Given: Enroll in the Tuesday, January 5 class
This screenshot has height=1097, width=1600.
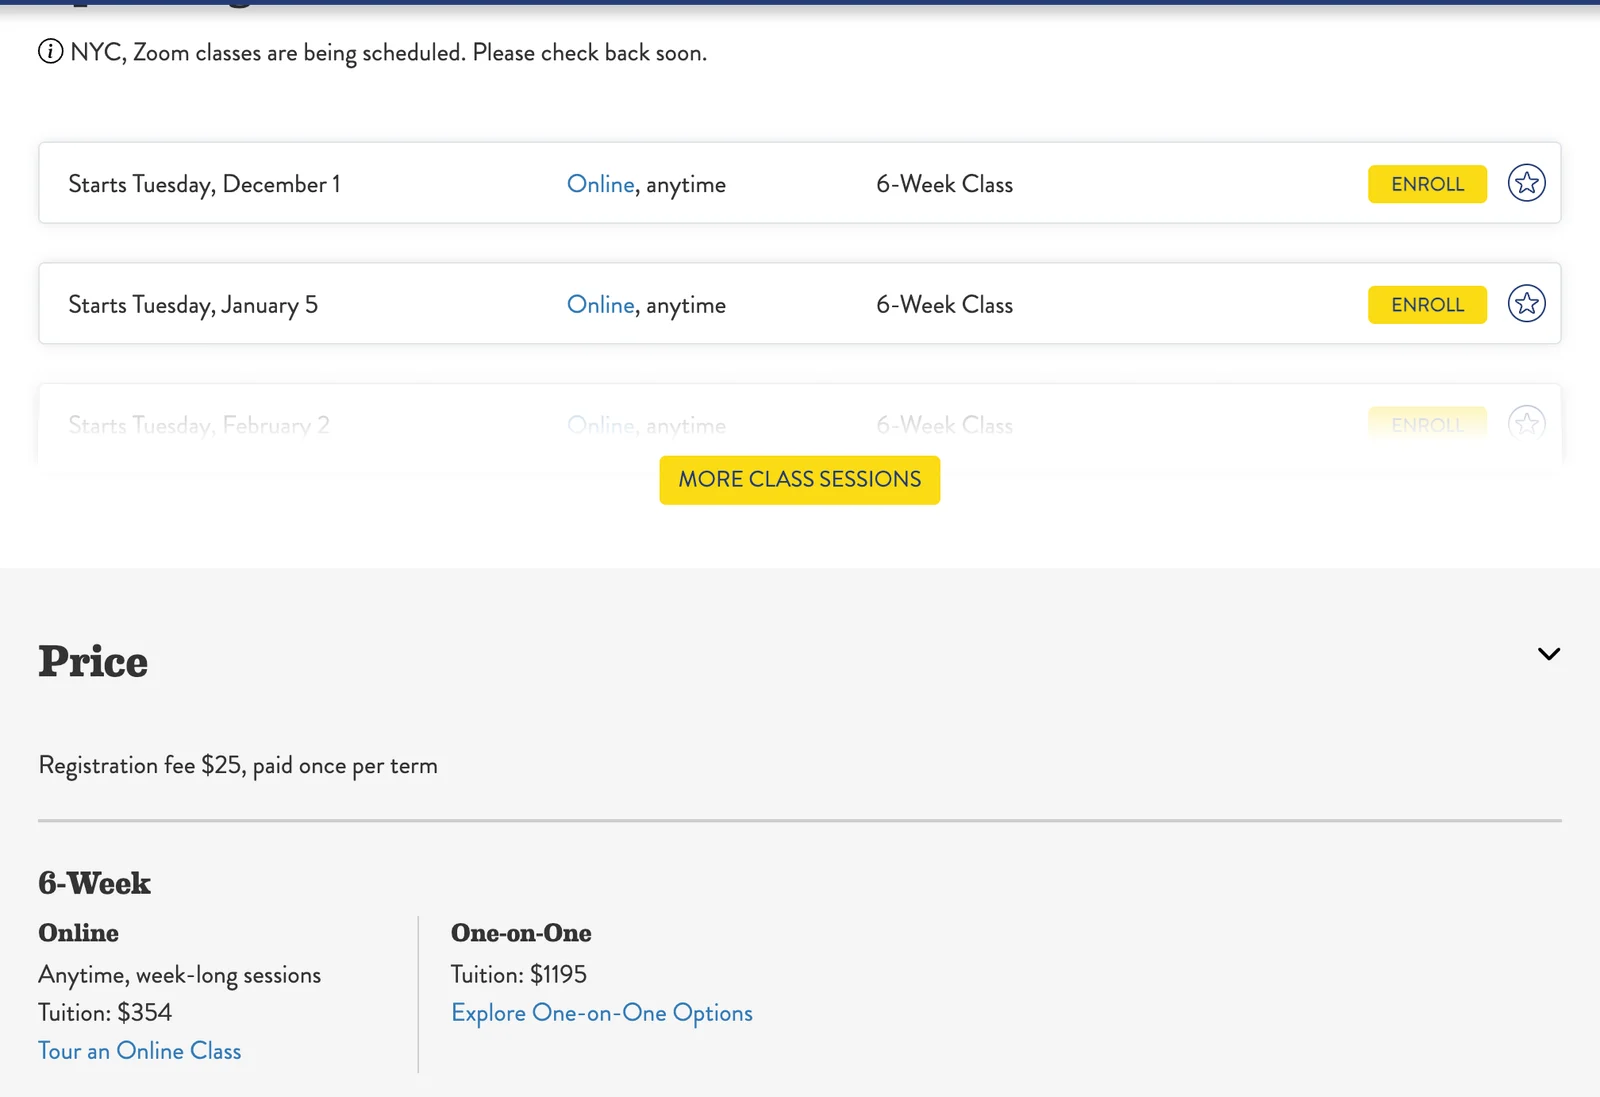Looking at the screenshot, I should (1427, 305).
